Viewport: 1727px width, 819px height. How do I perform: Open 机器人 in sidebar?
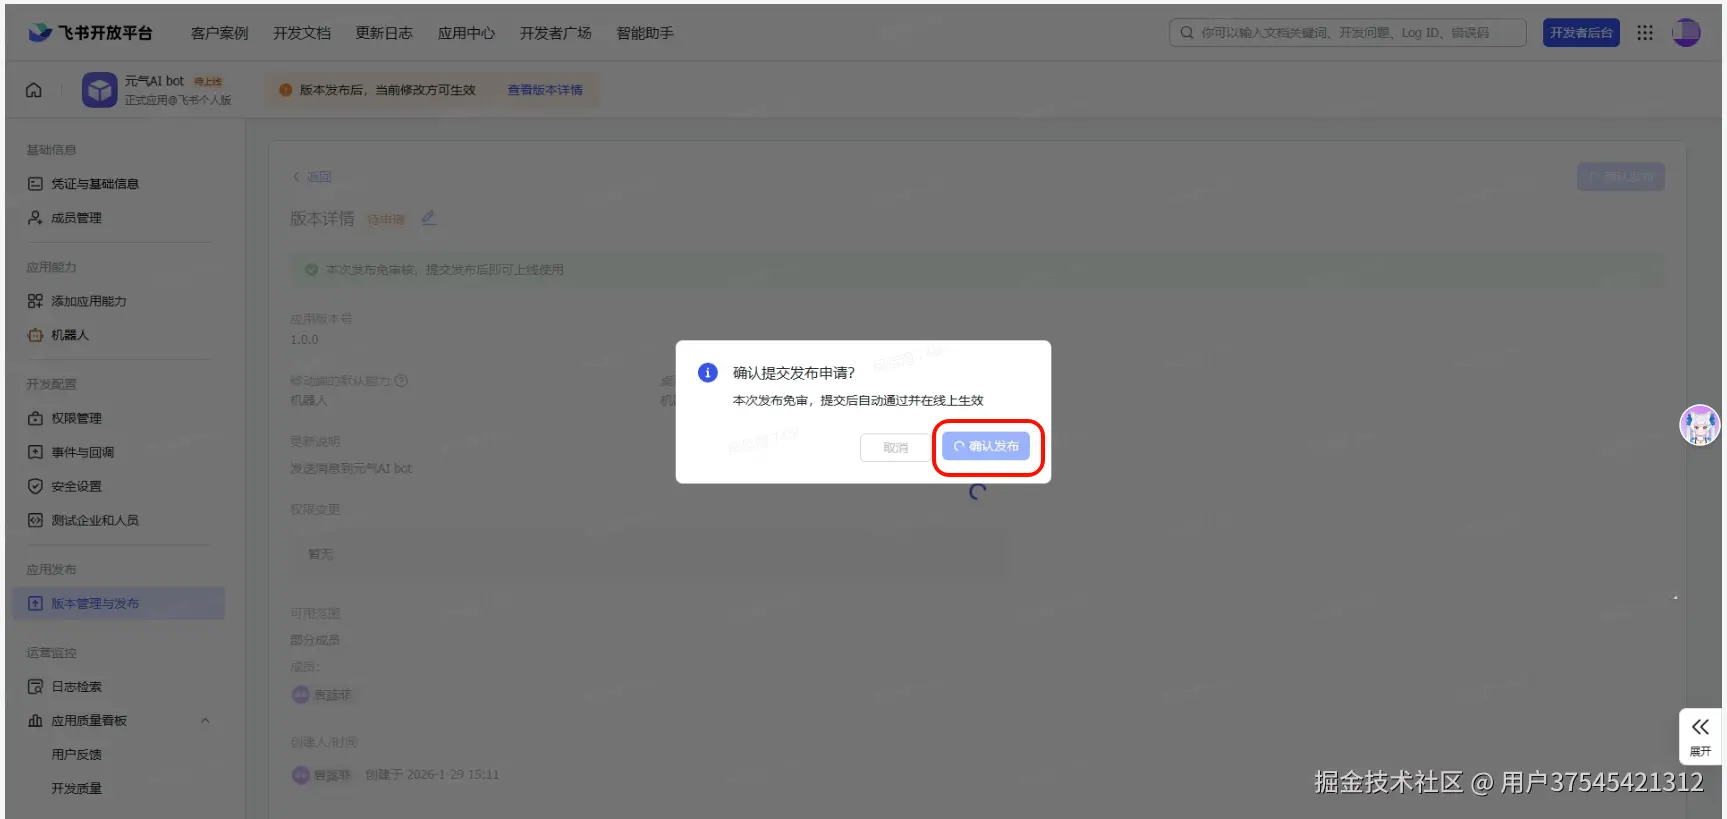[x=70, y=335]
